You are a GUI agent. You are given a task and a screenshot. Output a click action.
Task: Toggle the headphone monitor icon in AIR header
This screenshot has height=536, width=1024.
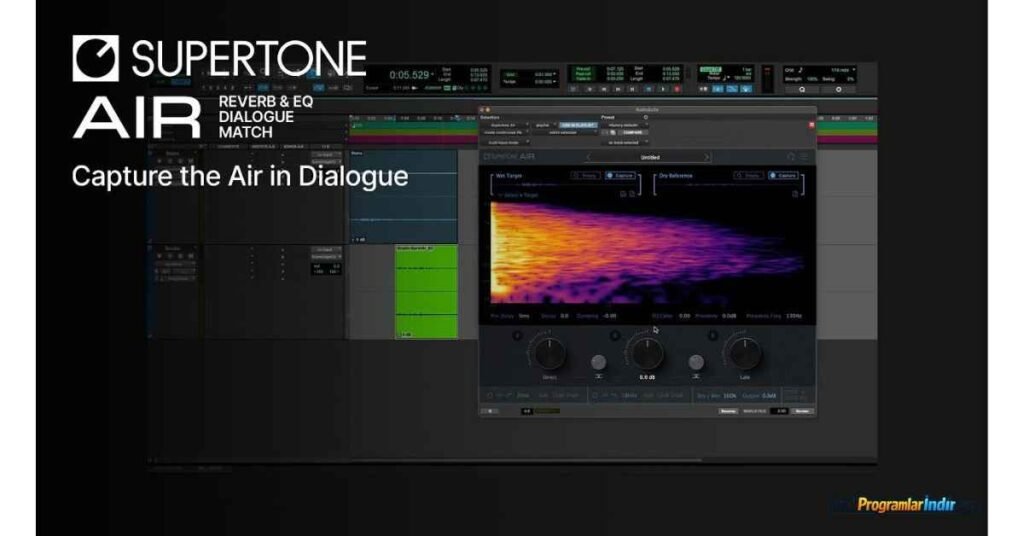click(x=791, y=157)
